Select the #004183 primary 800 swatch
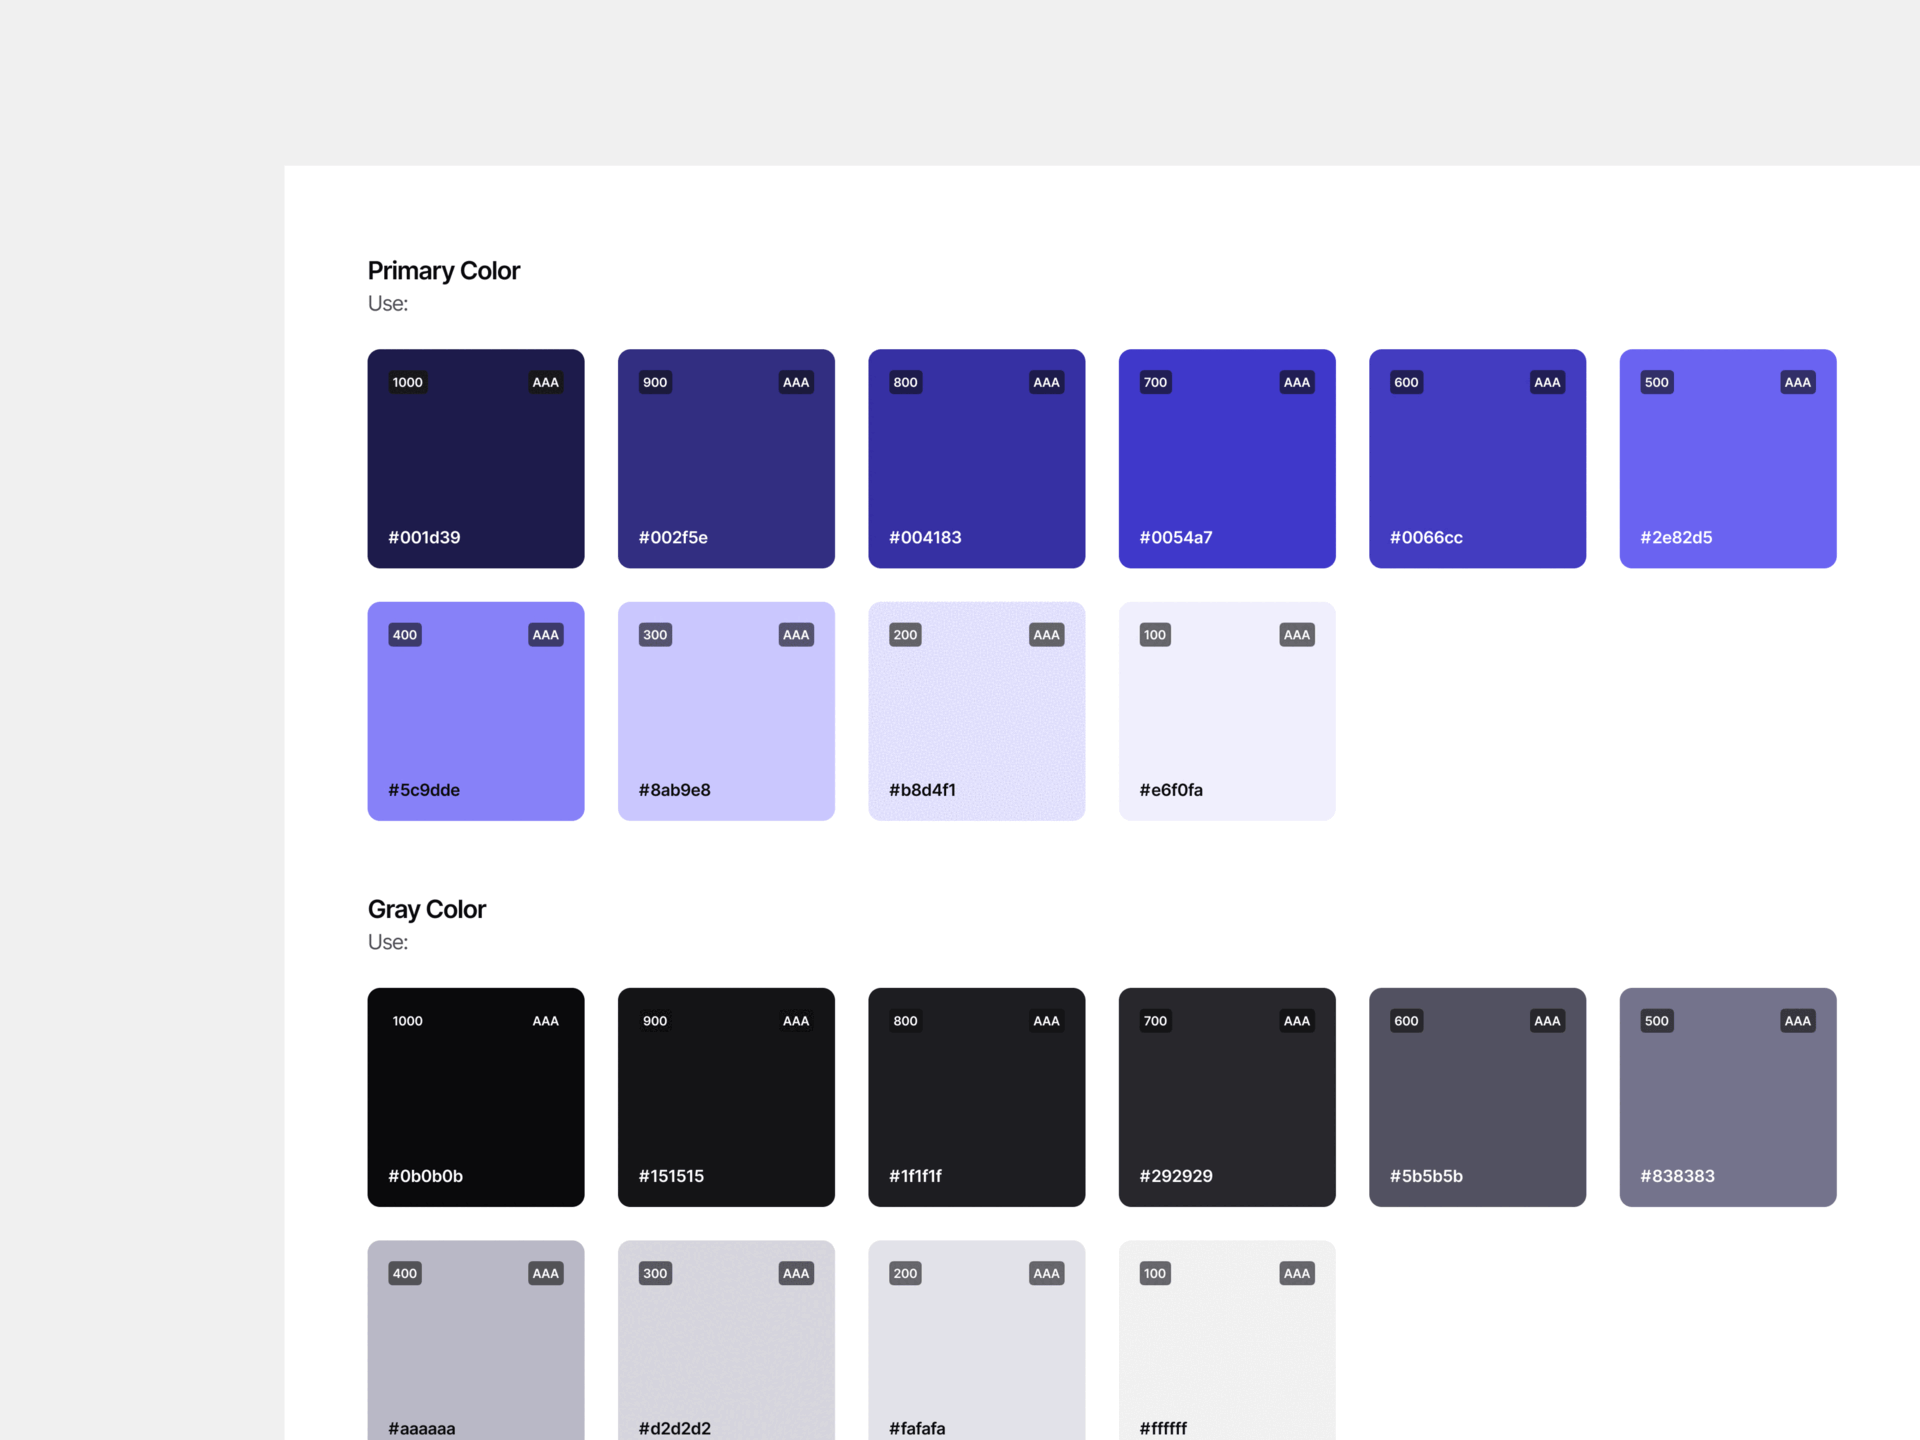The height and width of the screenshot is (1440, 1920). point(976,458)
